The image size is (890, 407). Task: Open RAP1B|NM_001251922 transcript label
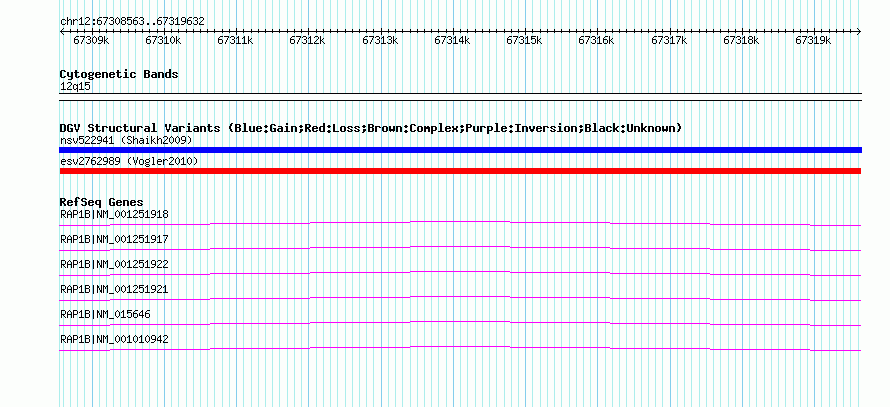click(114, 265)
